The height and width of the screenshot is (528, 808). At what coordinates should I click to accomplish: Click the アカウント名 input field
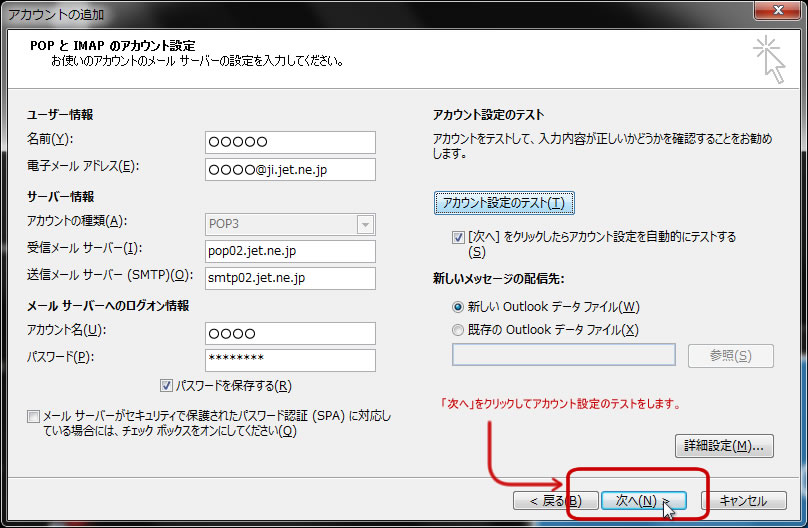(x=289, y=333)
